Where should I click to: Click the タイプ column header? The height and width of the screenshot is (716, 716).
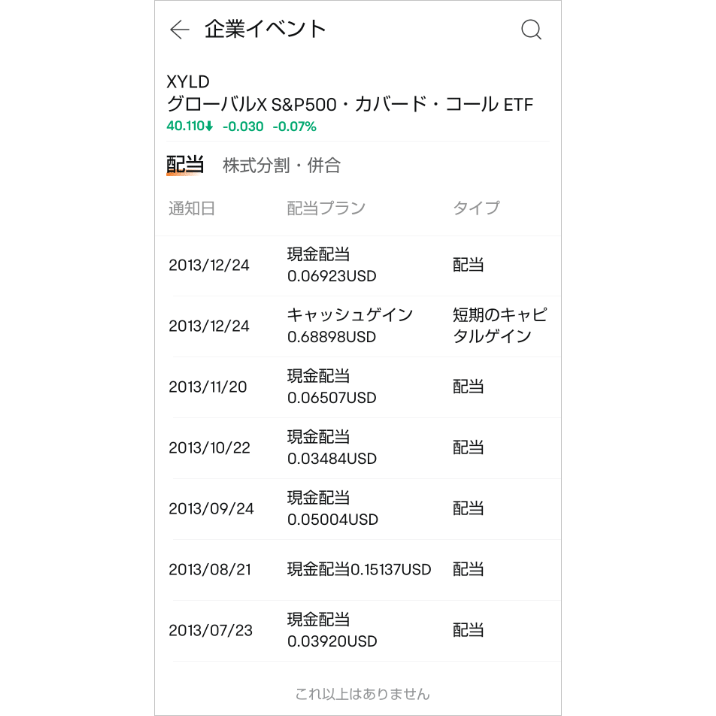point(476,208)
